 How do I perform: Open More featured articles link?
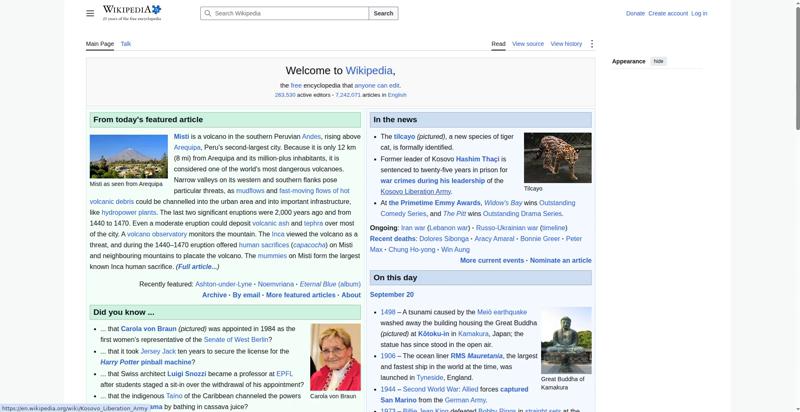(x=301, y=295)
